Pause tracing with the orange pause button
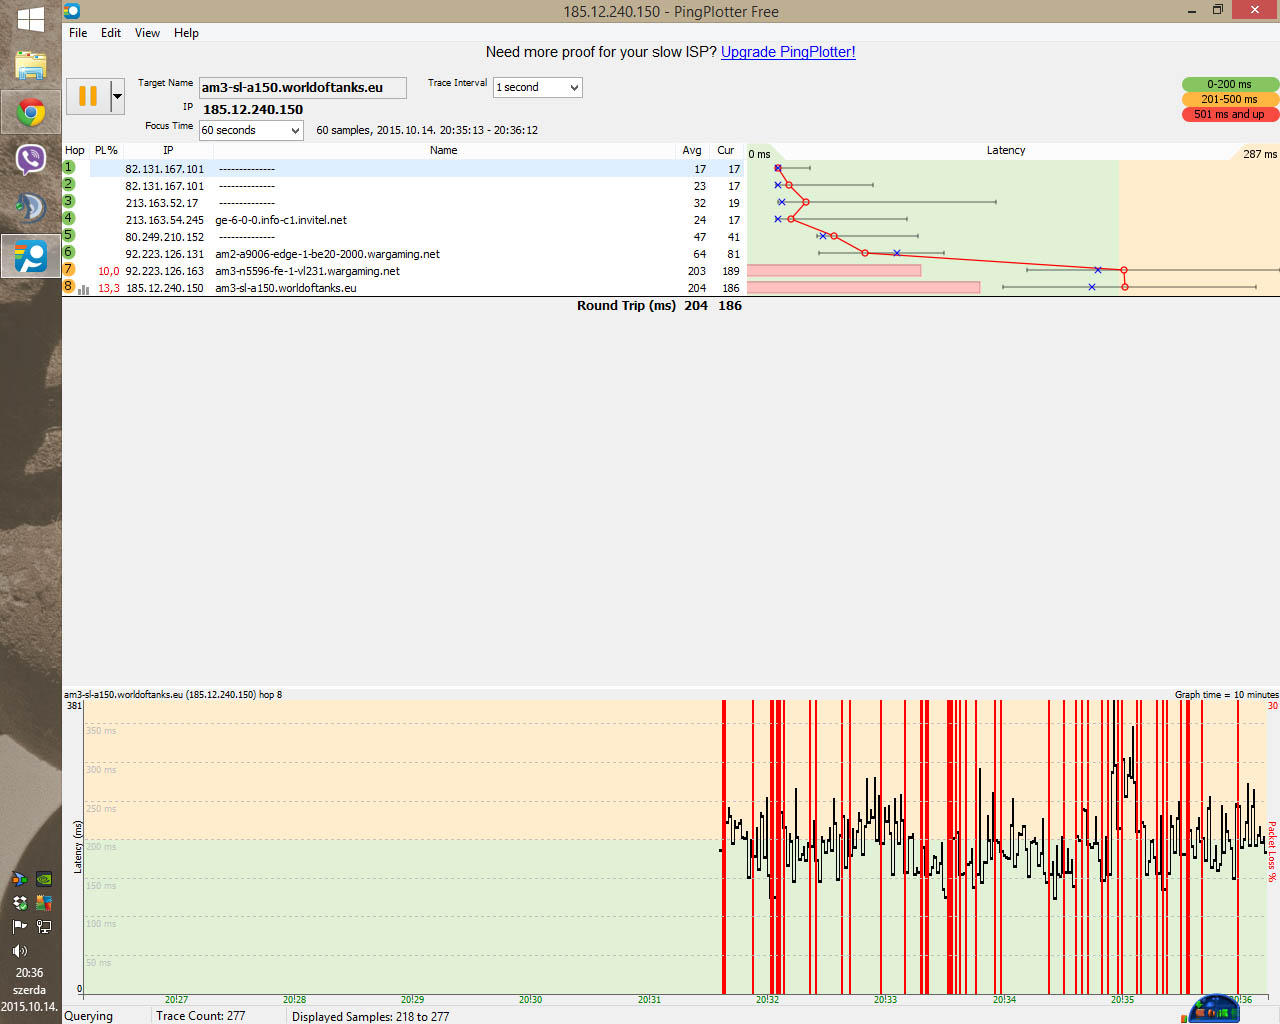The image size is (1280, 1024). tap(88, 96)
